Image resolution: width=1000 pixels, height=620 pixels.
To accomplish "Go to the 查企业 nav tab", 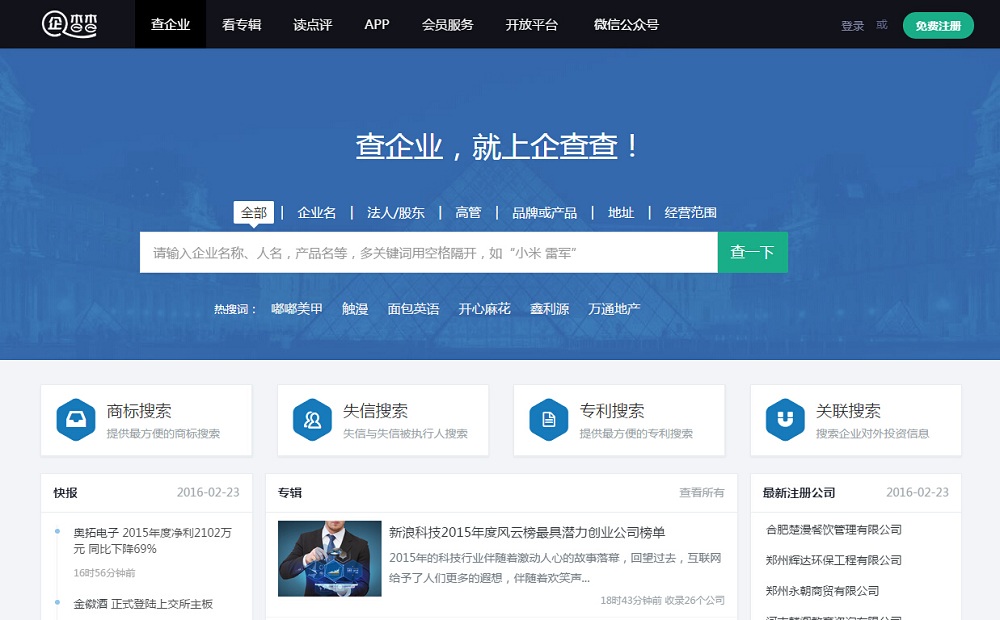I will 170,24.
